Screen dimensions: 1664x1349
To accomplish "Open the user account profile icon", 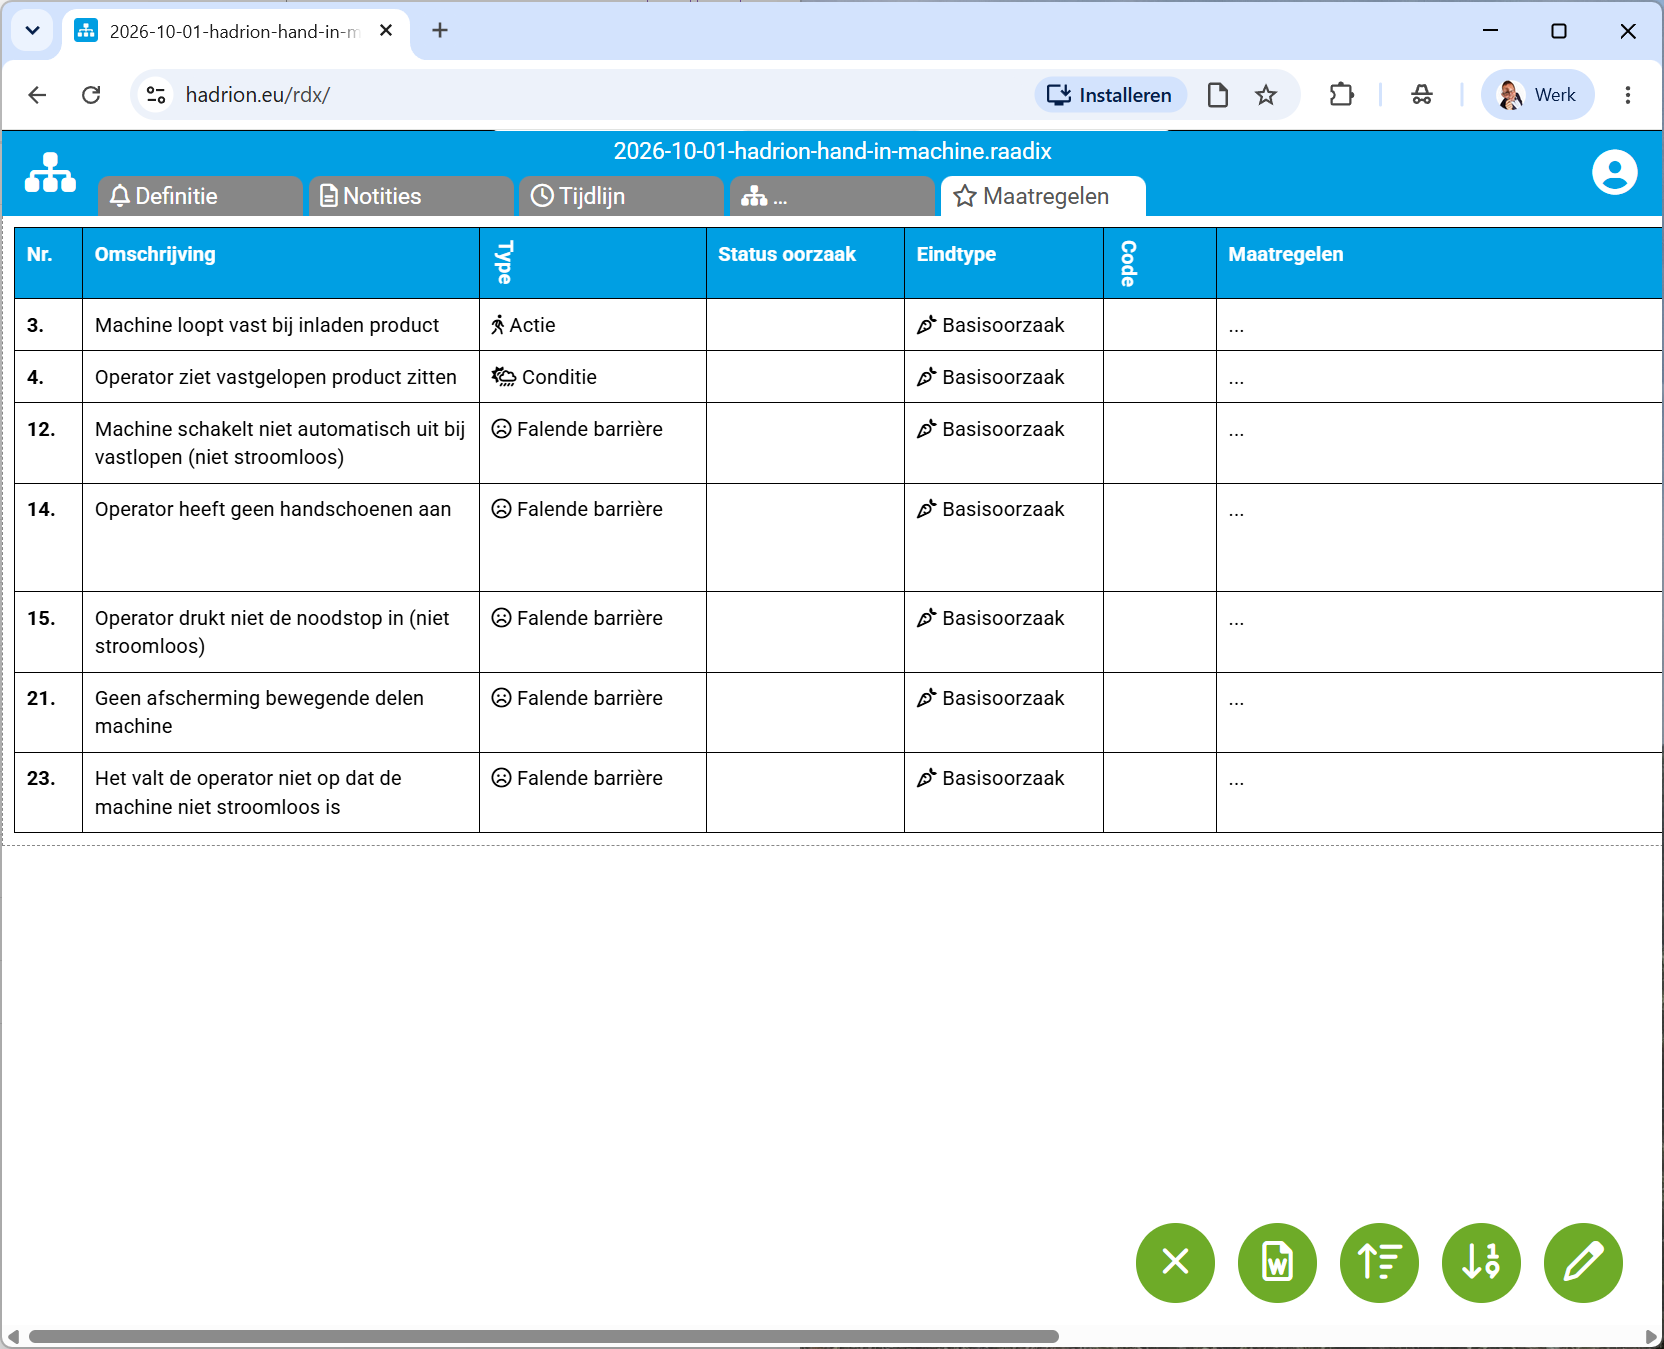I will click(x=1614, y=172).
